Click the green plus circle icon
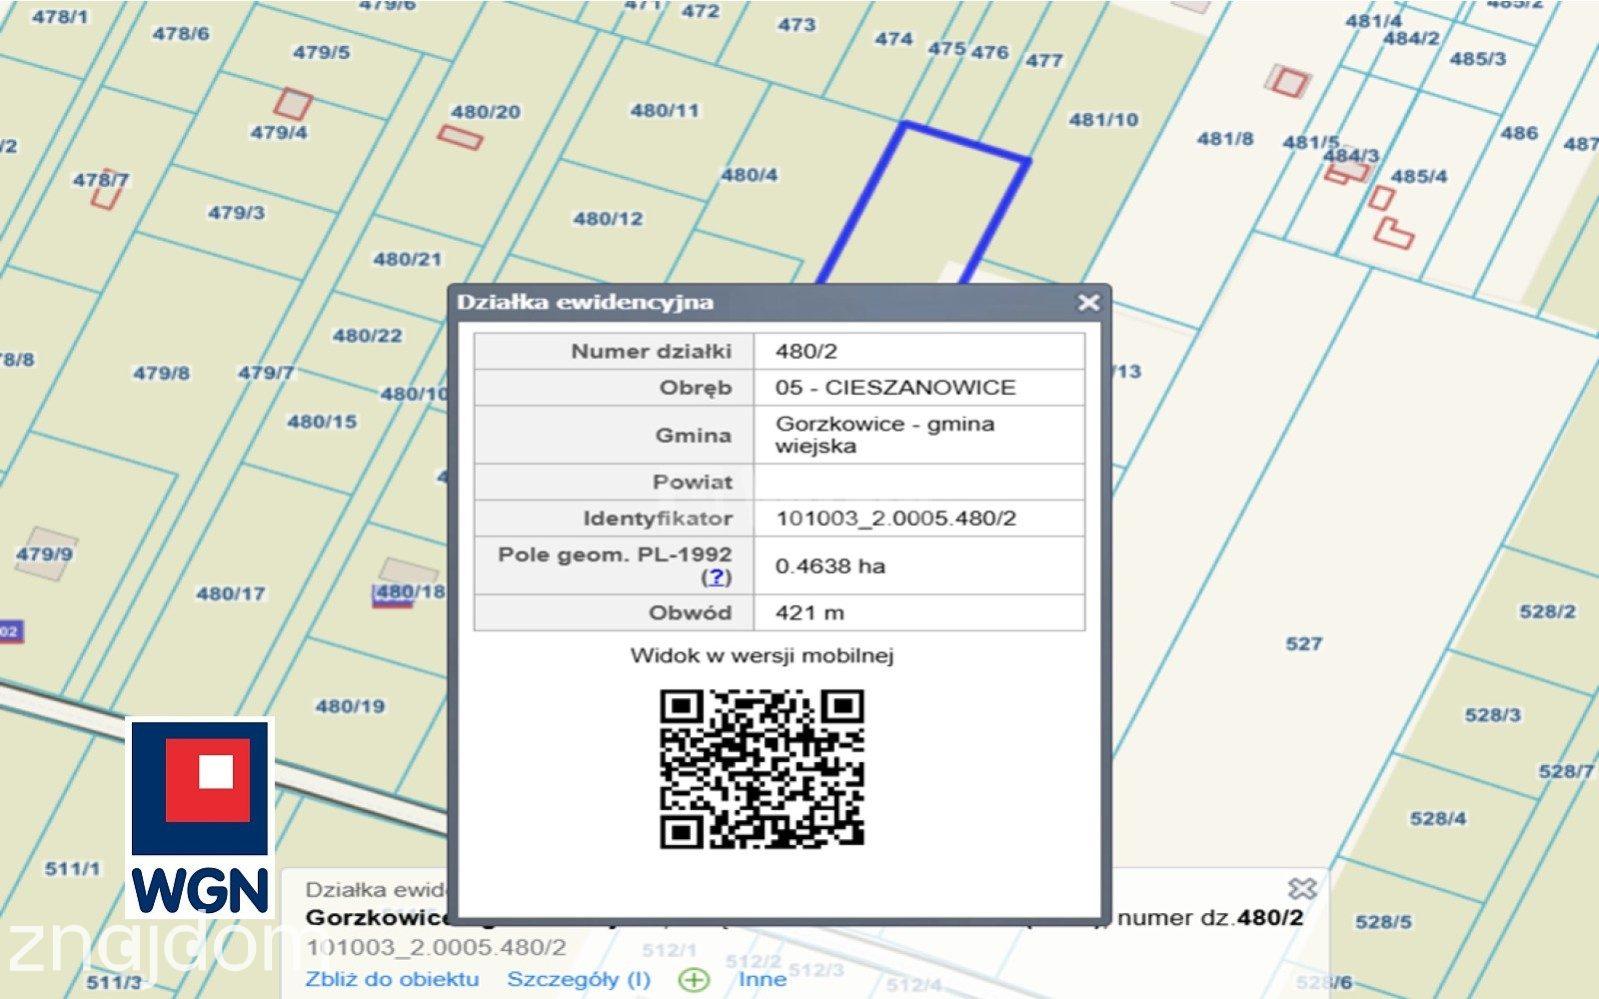Image resolution: width=1599 pixels, height=999 pixels. click(693, 980)
